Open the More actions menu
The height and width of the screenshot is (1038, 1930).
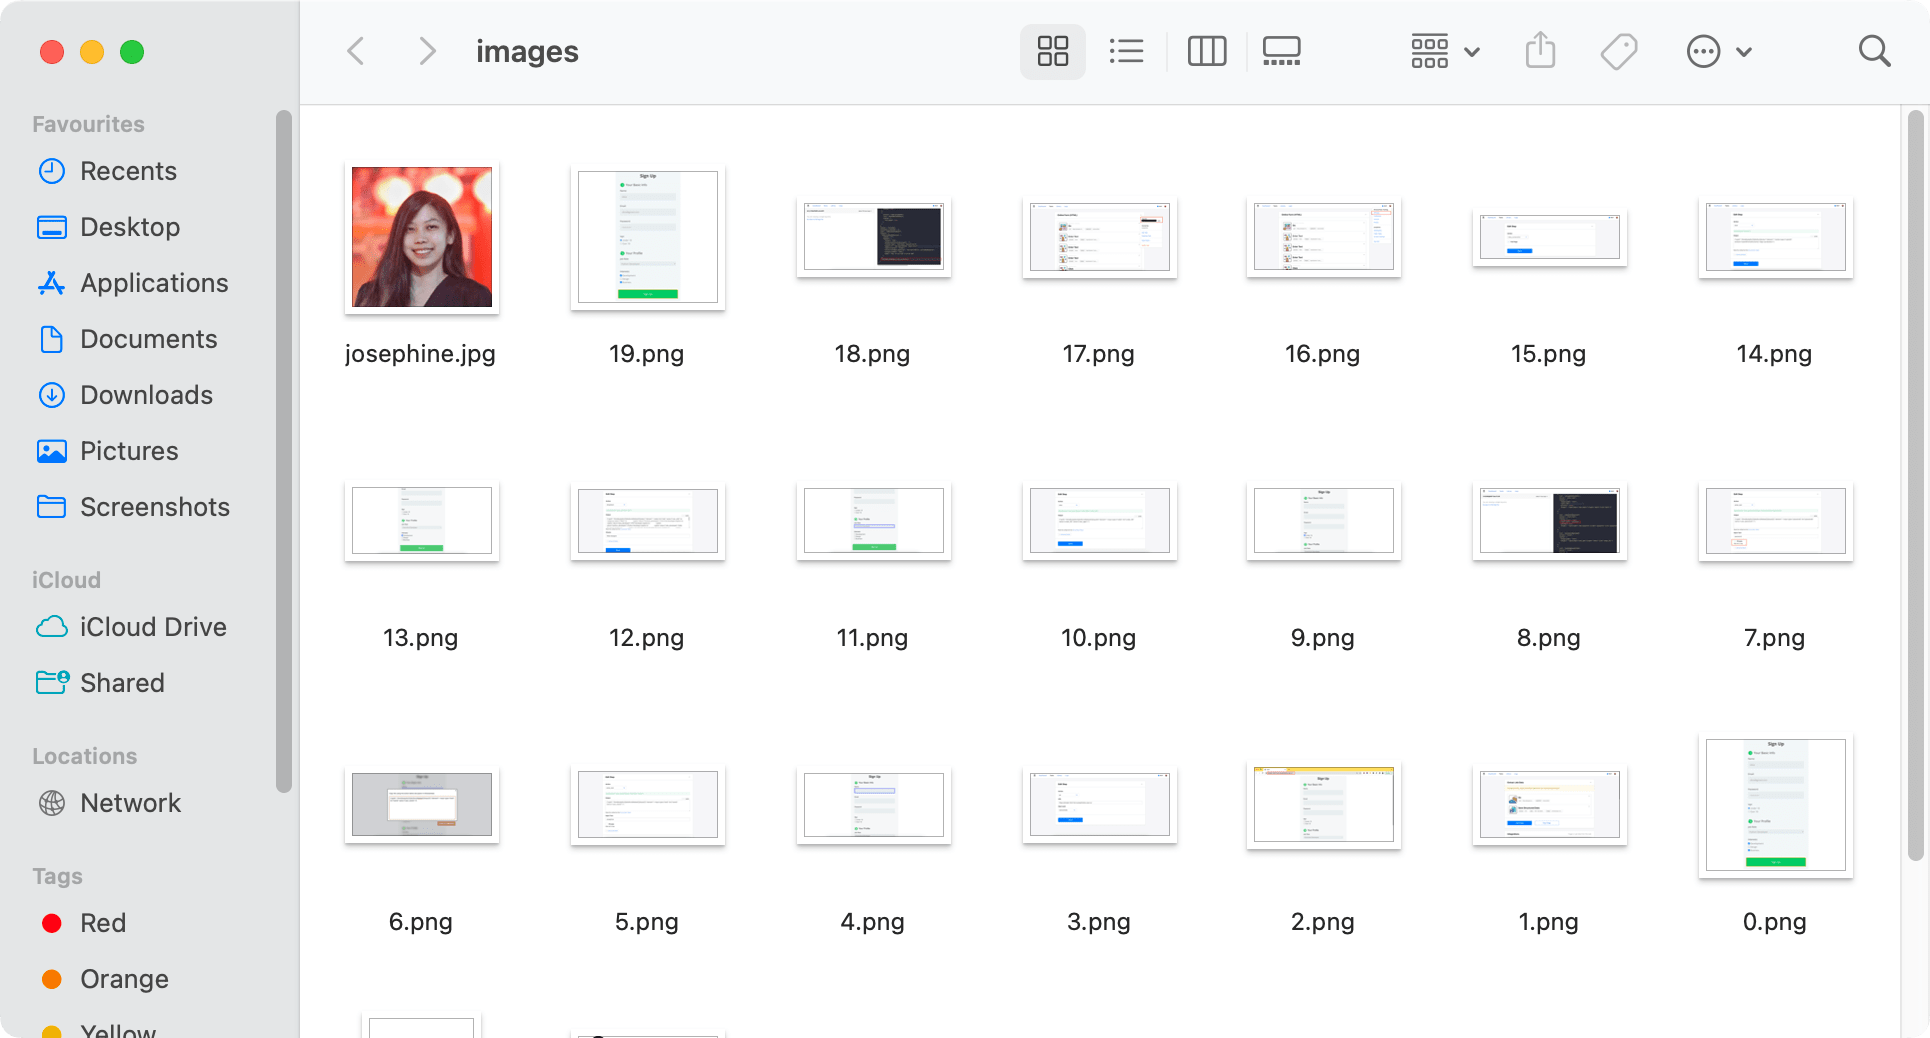(x=1718, y=51)
